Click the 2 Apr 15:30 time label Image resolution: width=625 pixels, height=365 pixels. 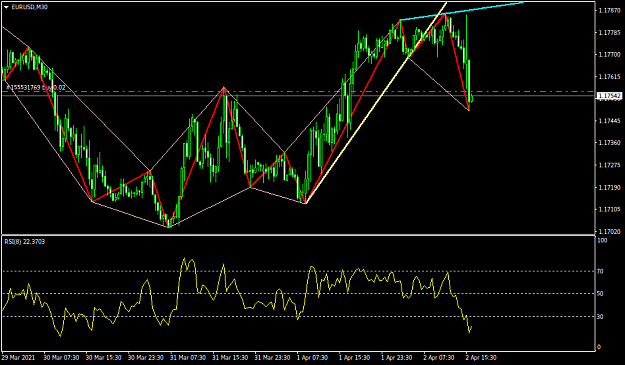point(482,358)
